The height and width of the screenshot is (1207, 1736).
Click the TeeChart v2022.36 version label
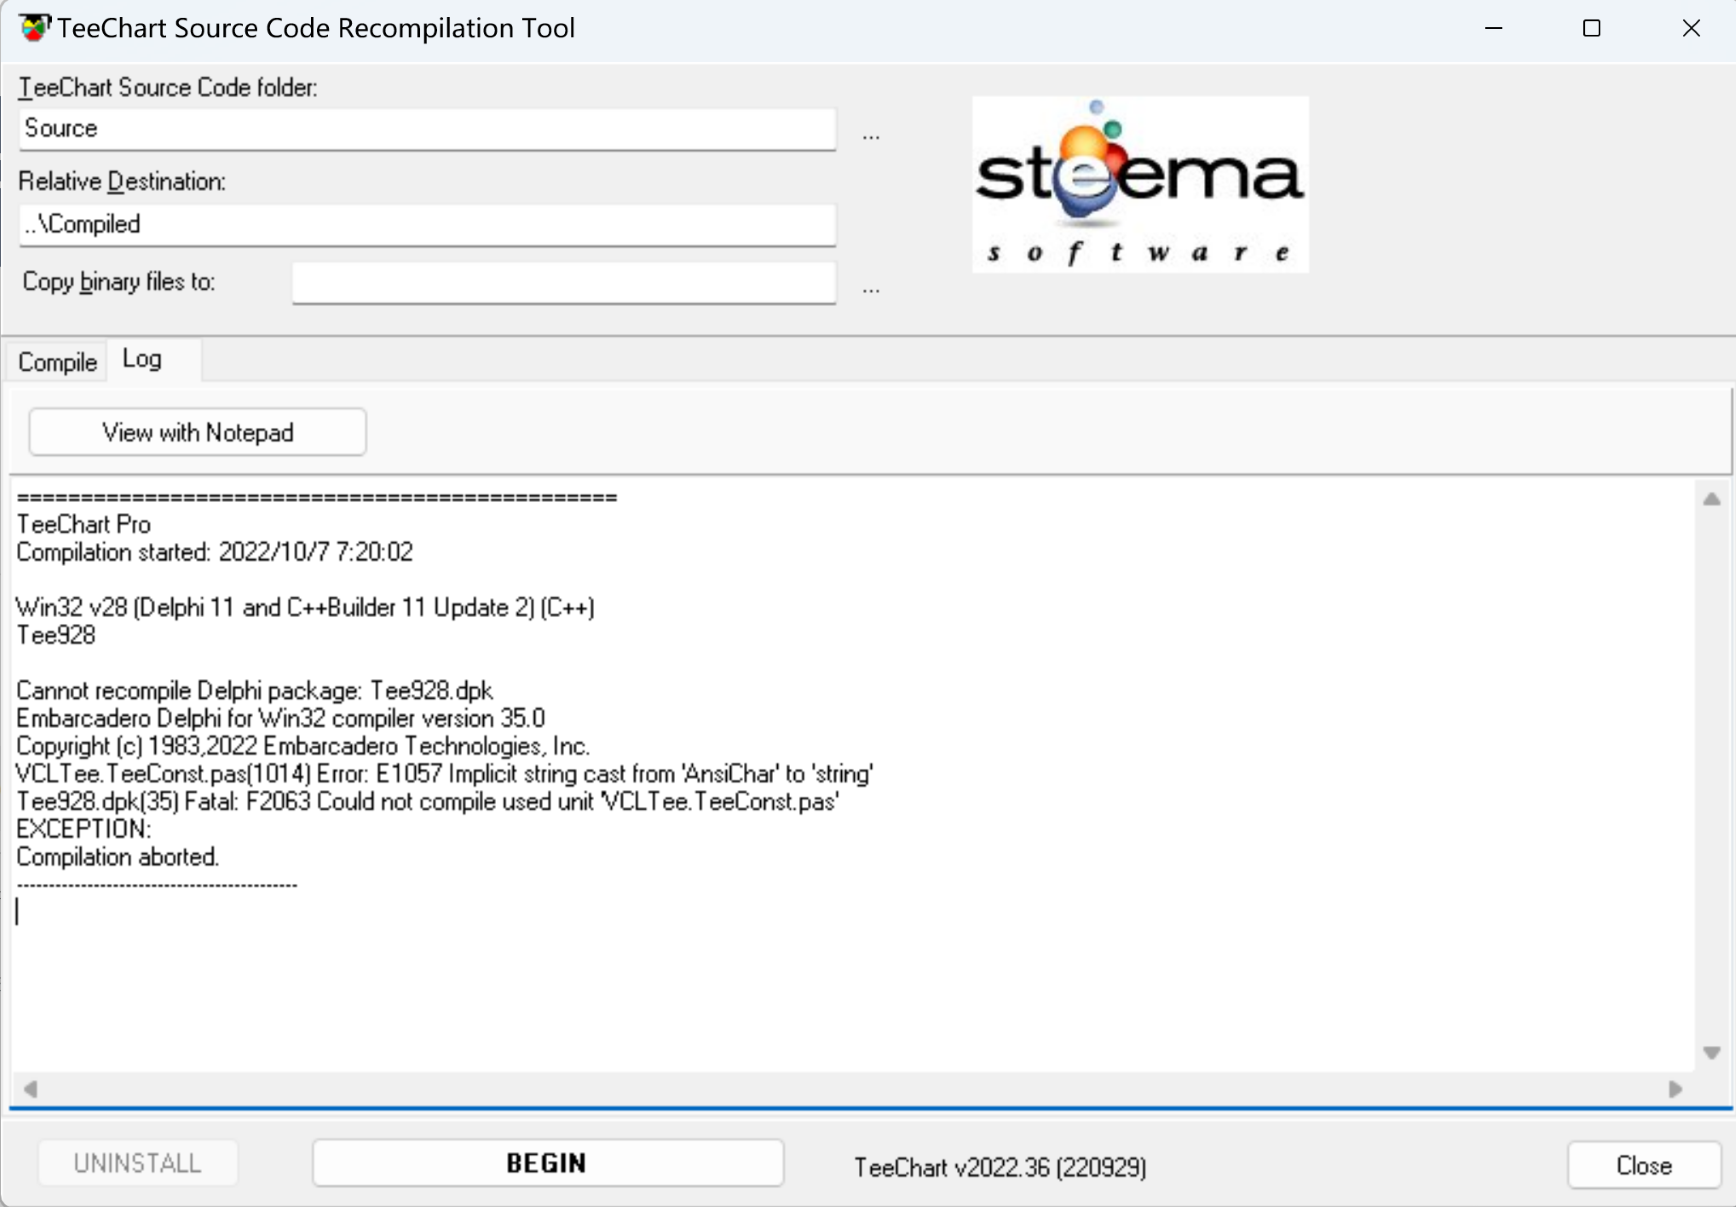(1000, 1167)
